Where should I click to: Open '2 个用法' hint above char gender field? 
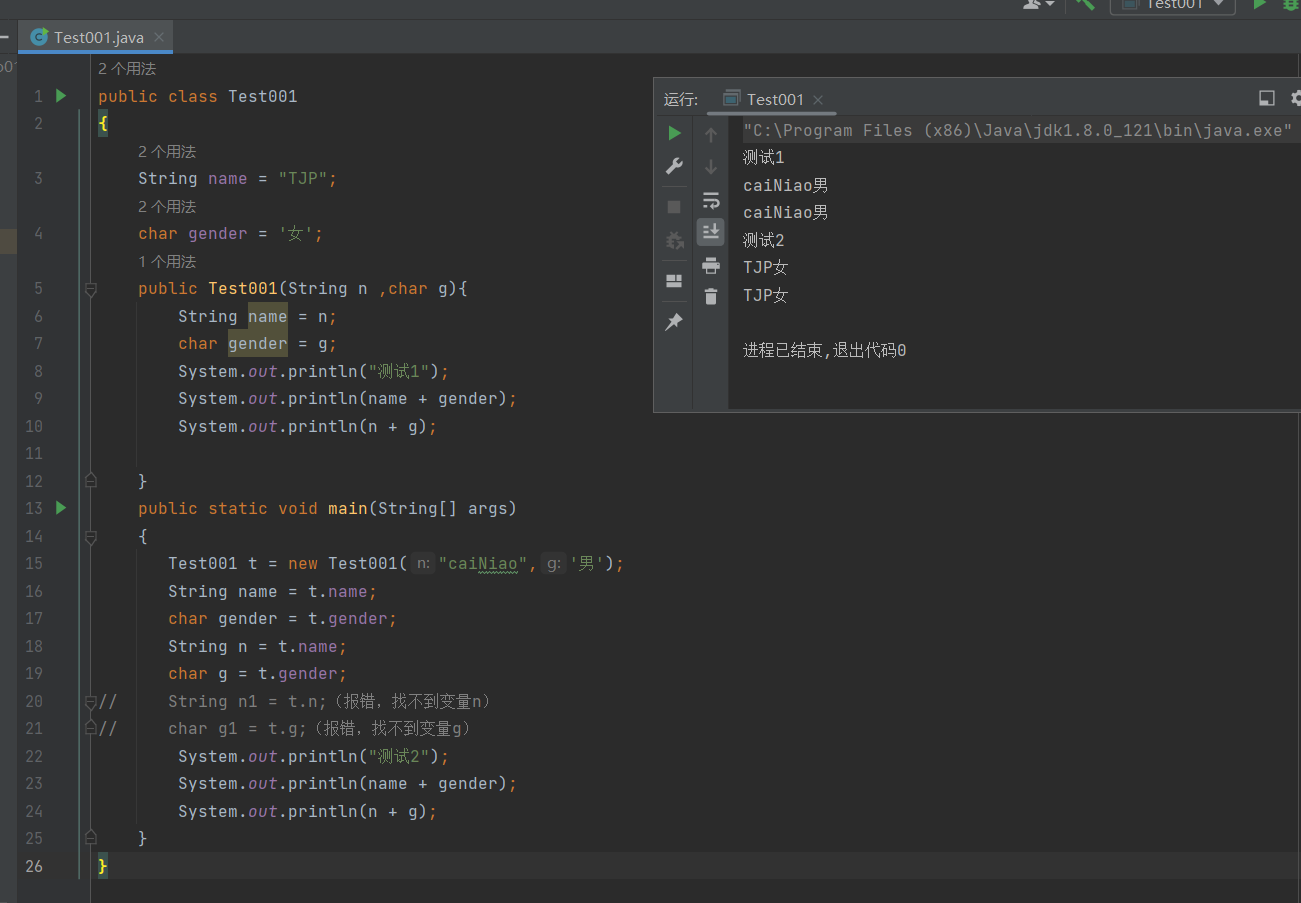click(167, 207)
